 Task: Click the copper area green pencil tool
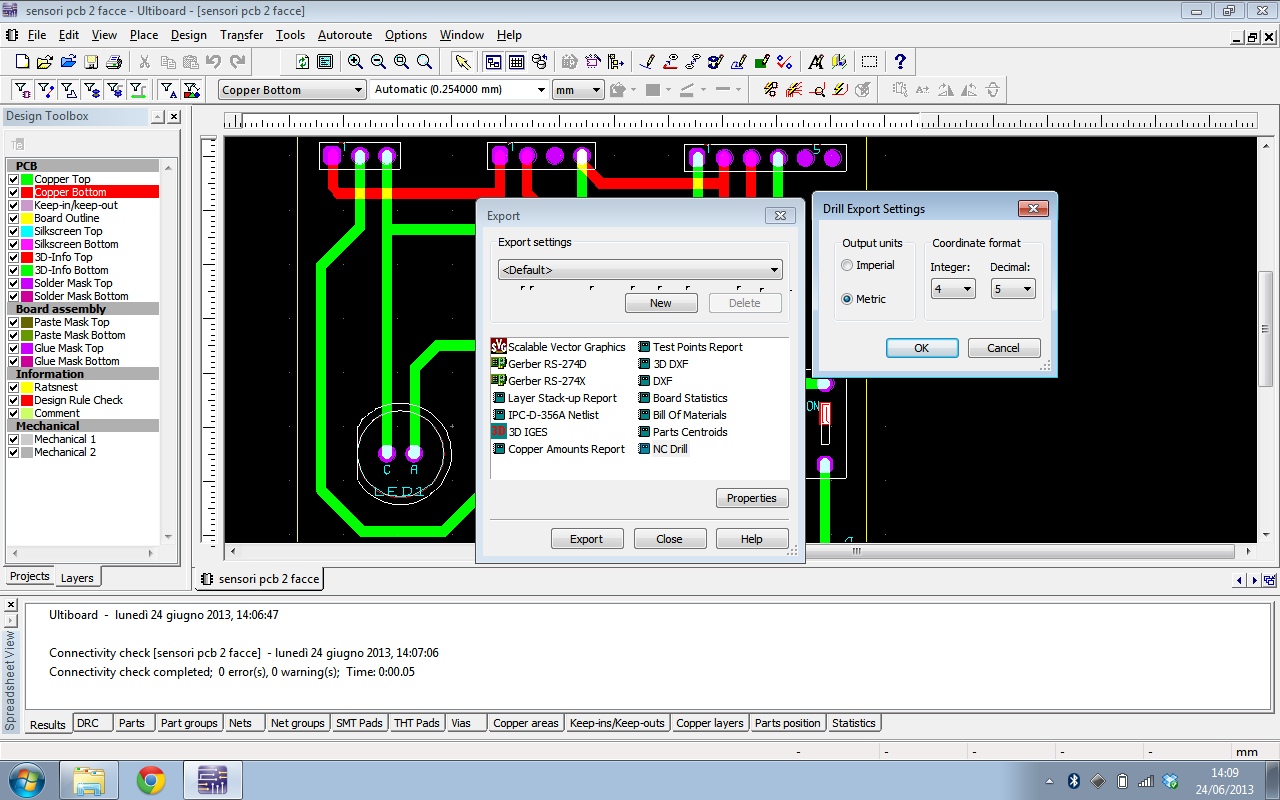[762, 61]
